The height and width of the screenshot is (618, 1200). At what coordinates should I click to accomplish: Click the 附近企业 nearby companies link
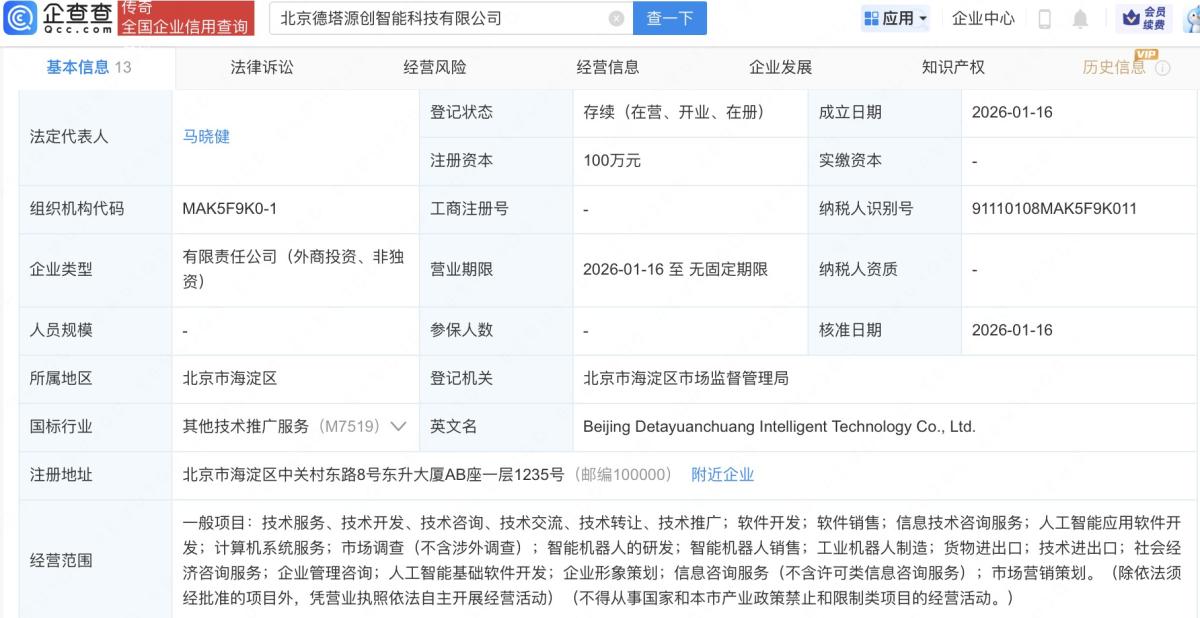(x=724, y=475)
